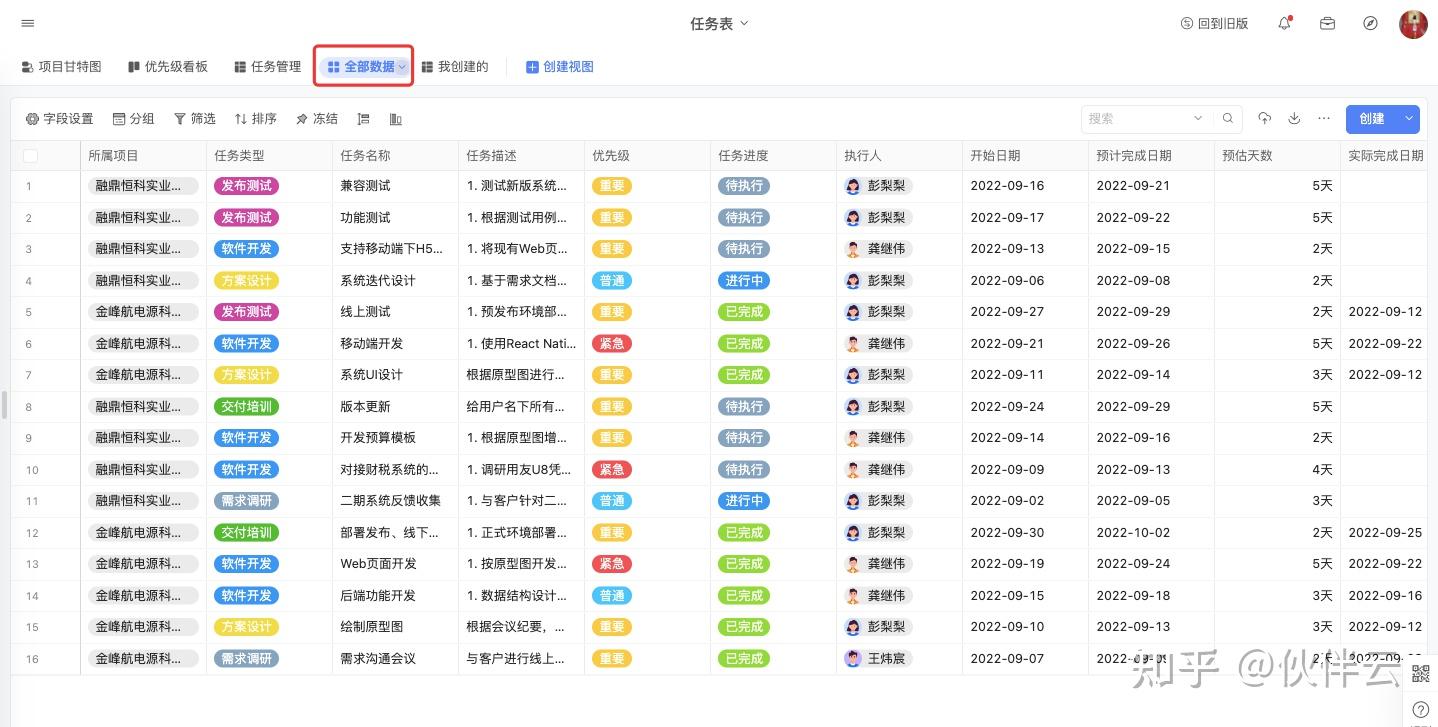Screen dimensions: 1438x727
Task: Click the 冻结 freeze columns tool
Action: (316, 119)
